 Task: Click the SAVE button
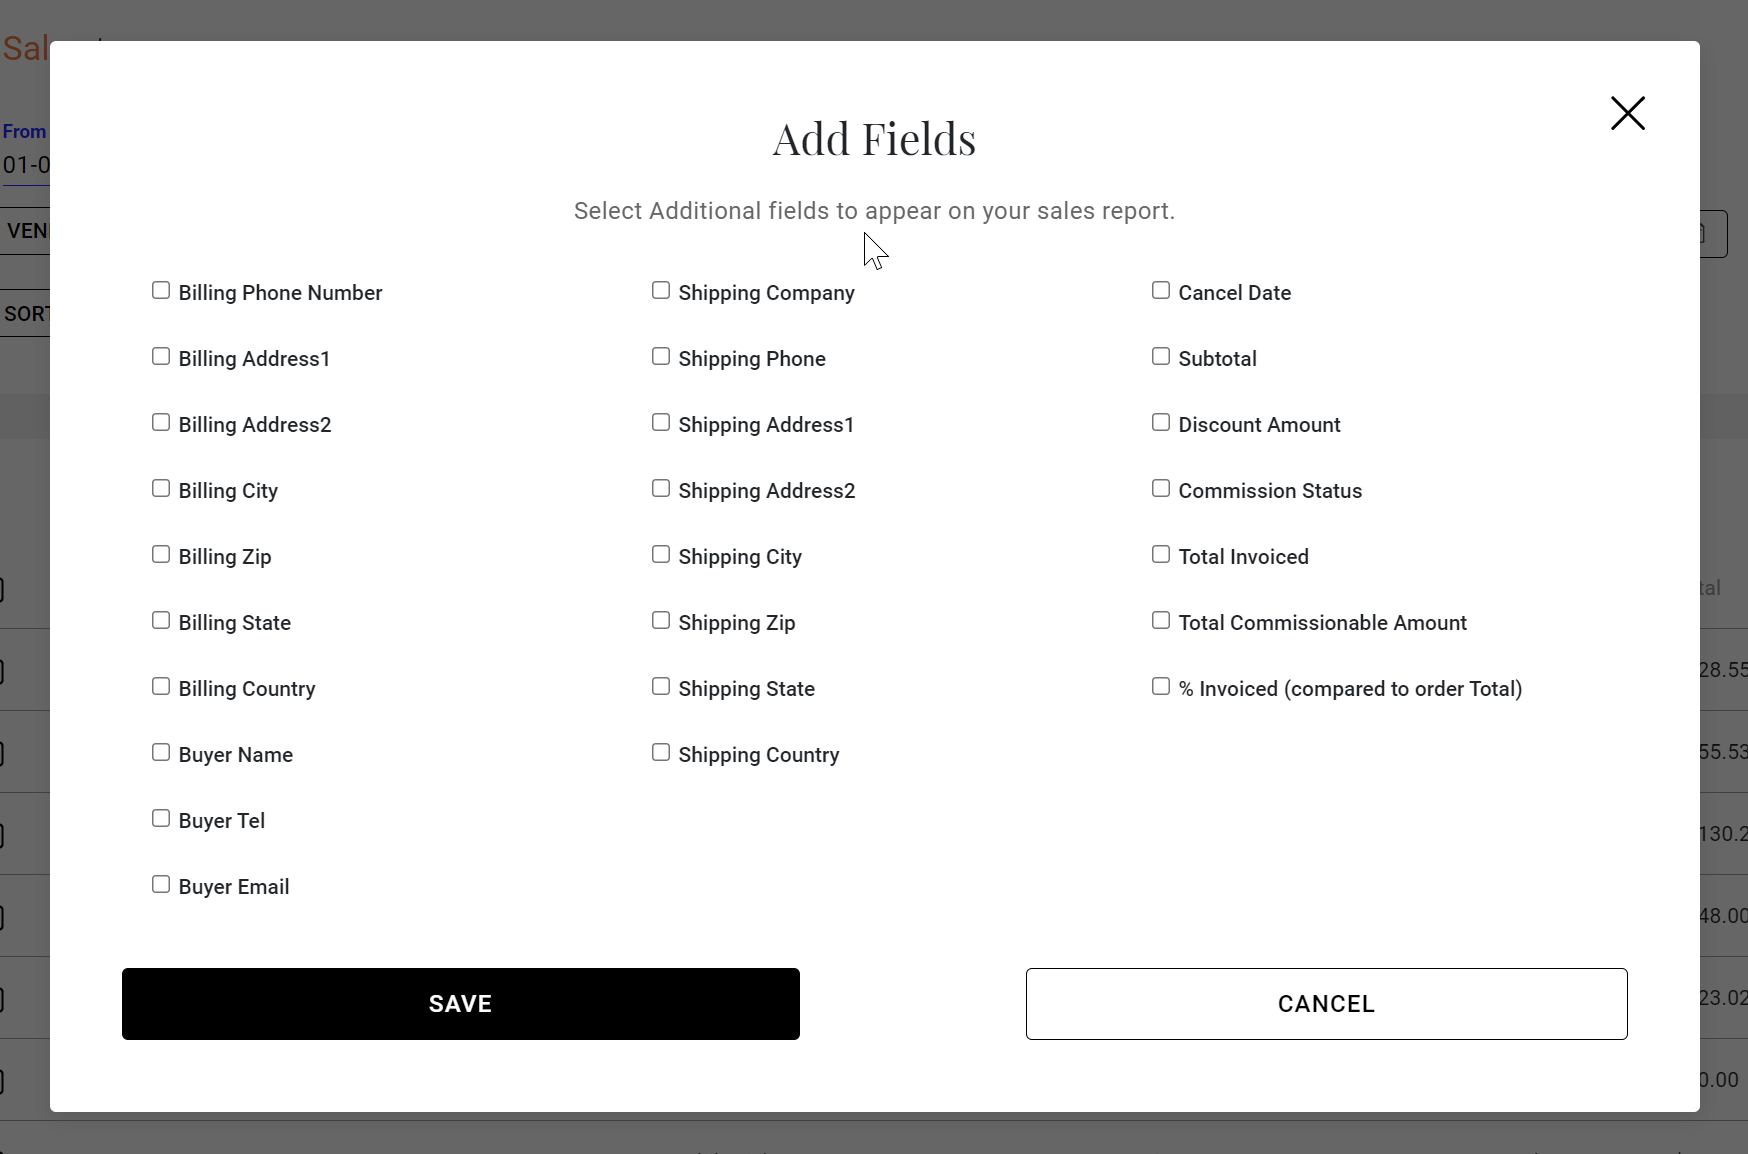(460, 1003)
